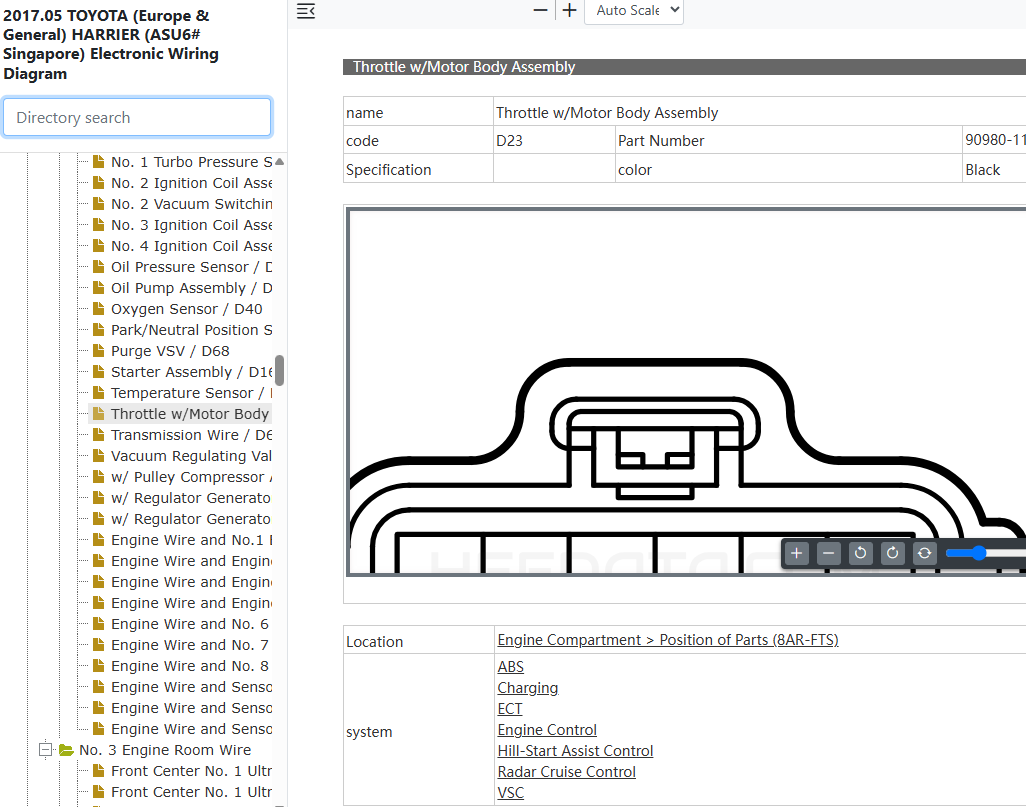Open the ABS system link

tap(510, 666)
